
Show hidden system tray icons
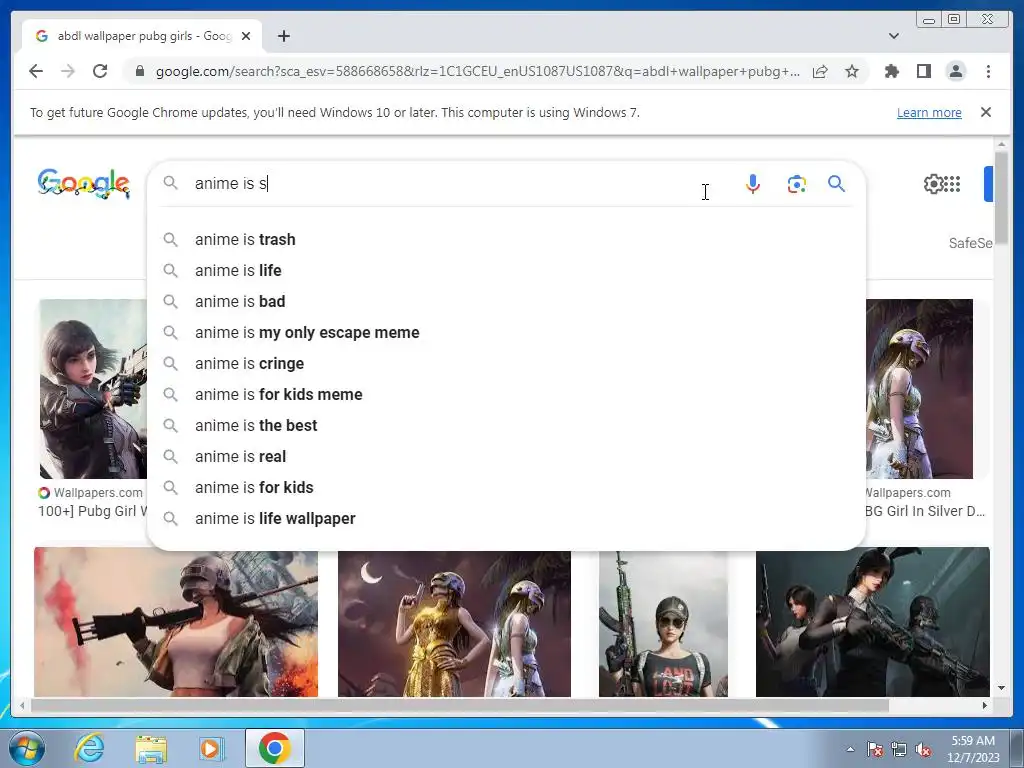[850, 749]
